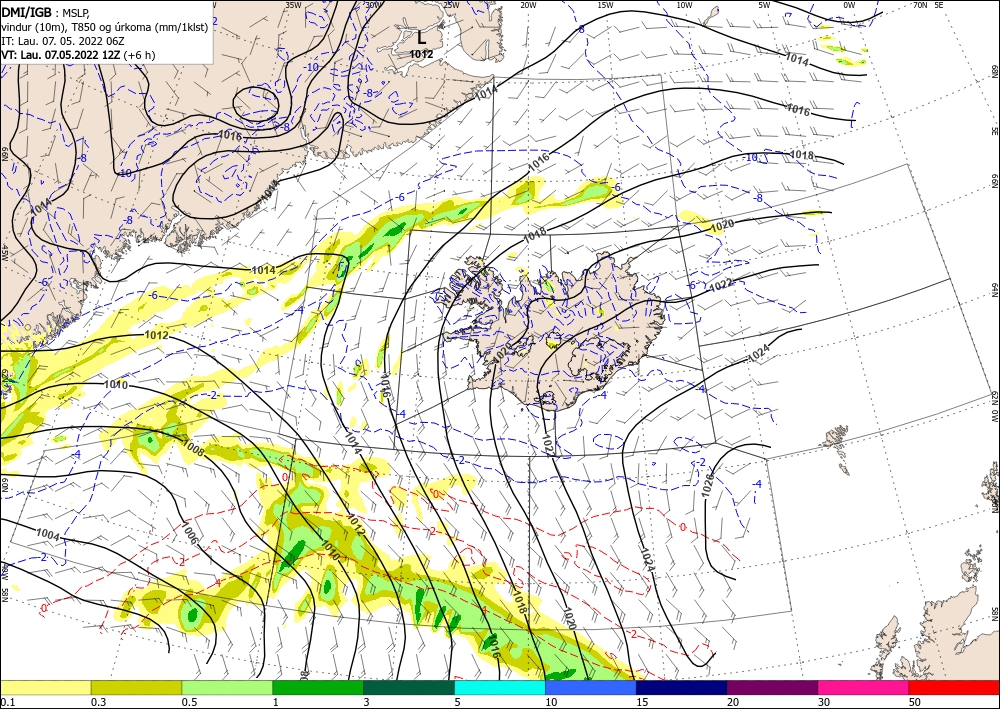
Task: Click the 15 legend scale number
Action: coord(642,702)
